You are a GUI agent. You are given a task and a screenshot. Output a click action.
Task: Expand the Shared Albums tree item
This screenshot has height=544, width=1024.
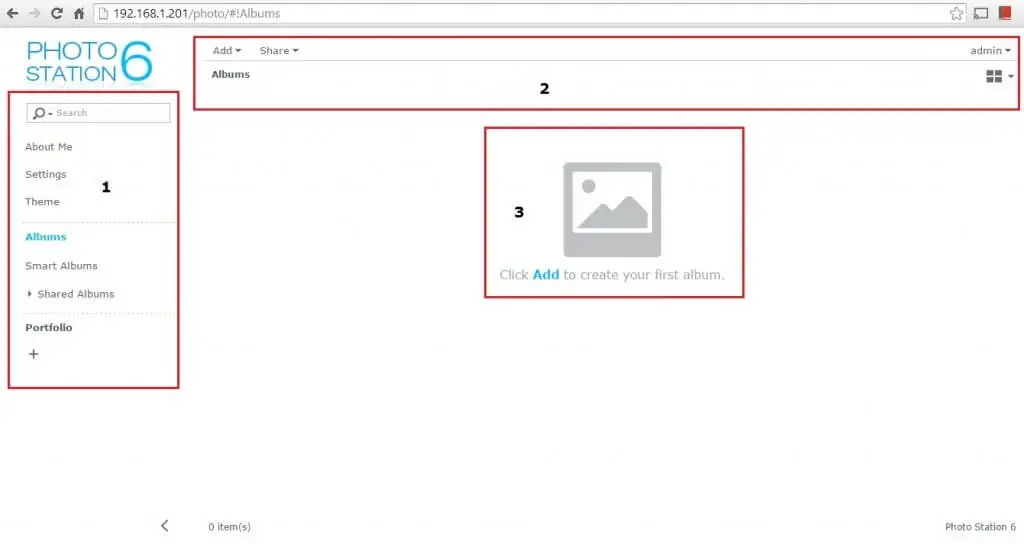point(30,294)
